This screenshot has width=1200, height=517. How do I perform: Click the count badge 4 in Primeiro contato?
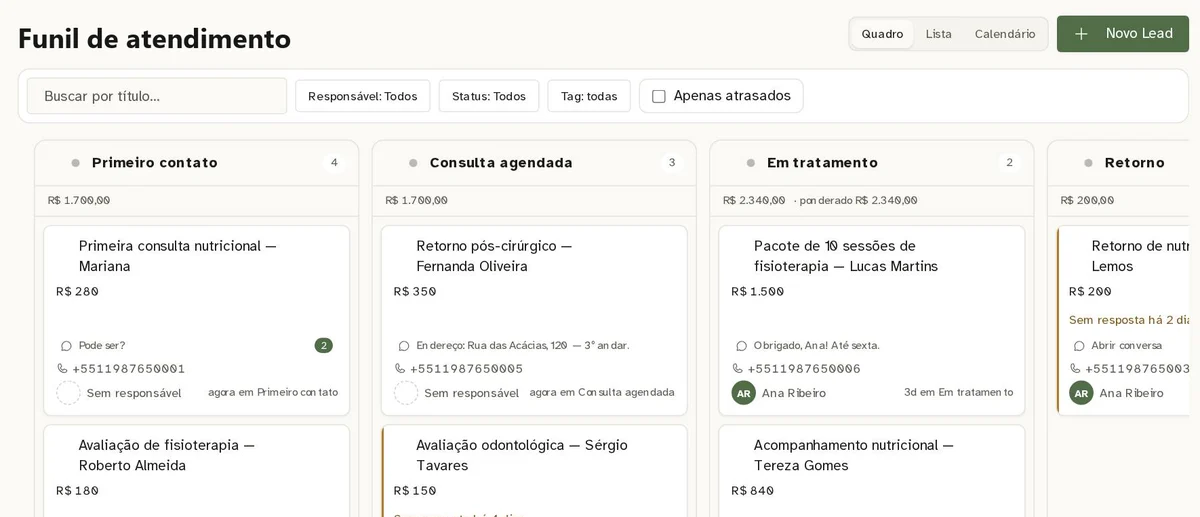click(x=334, y=163)
